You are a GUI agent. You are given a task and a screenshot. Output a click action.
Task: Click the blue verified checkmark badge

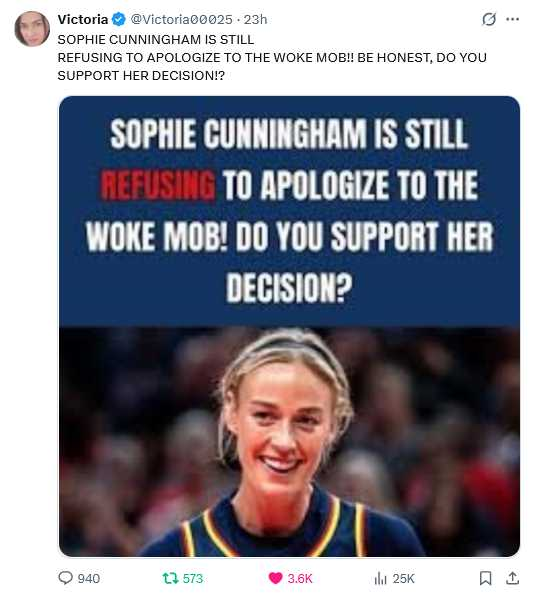coord(119,19)
